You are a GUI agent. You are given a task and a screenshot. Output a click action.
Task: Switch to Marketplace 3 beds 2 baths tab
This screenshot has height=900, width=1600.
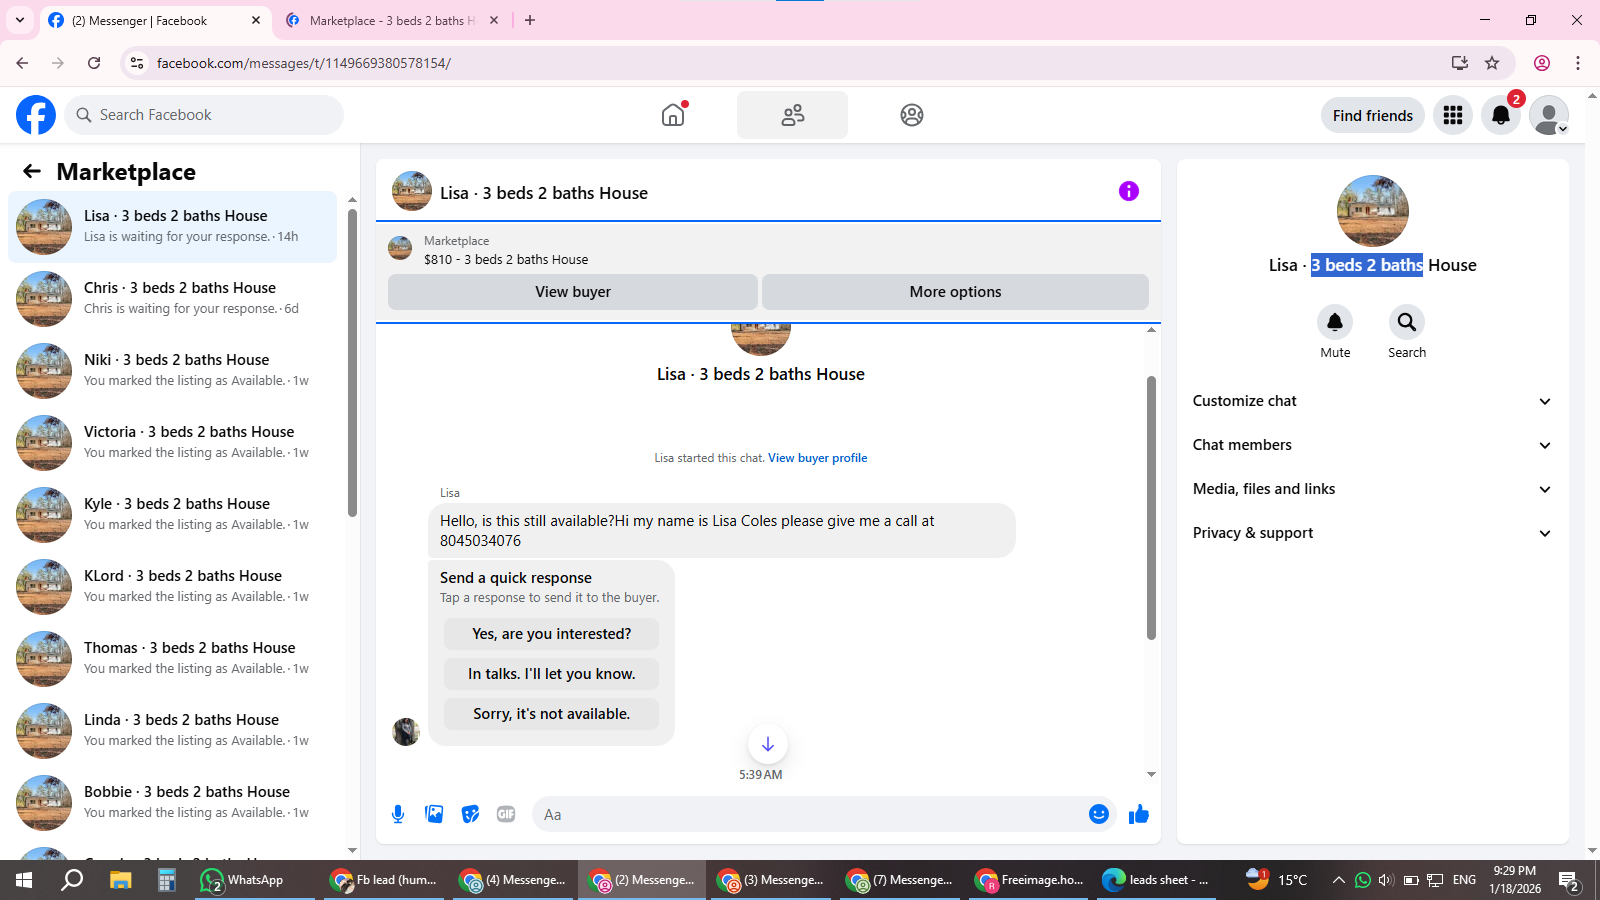pos(390,20)
